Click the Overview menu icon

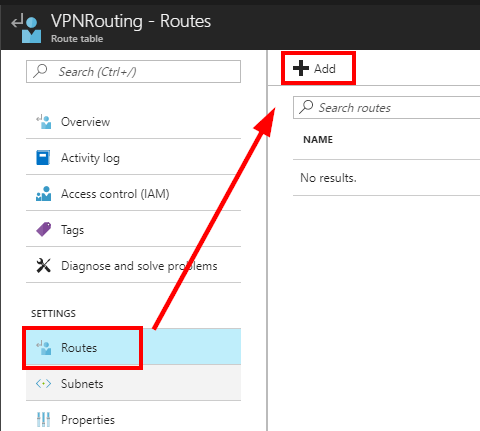click(x=44, y=122)
